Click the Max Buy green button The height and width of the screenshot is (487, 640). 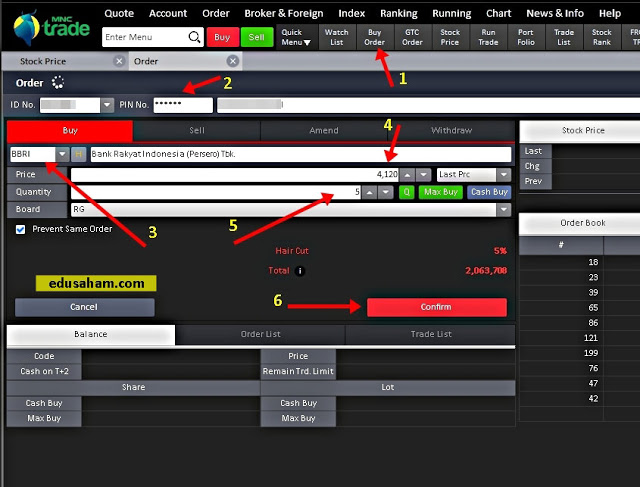point(441,192)
